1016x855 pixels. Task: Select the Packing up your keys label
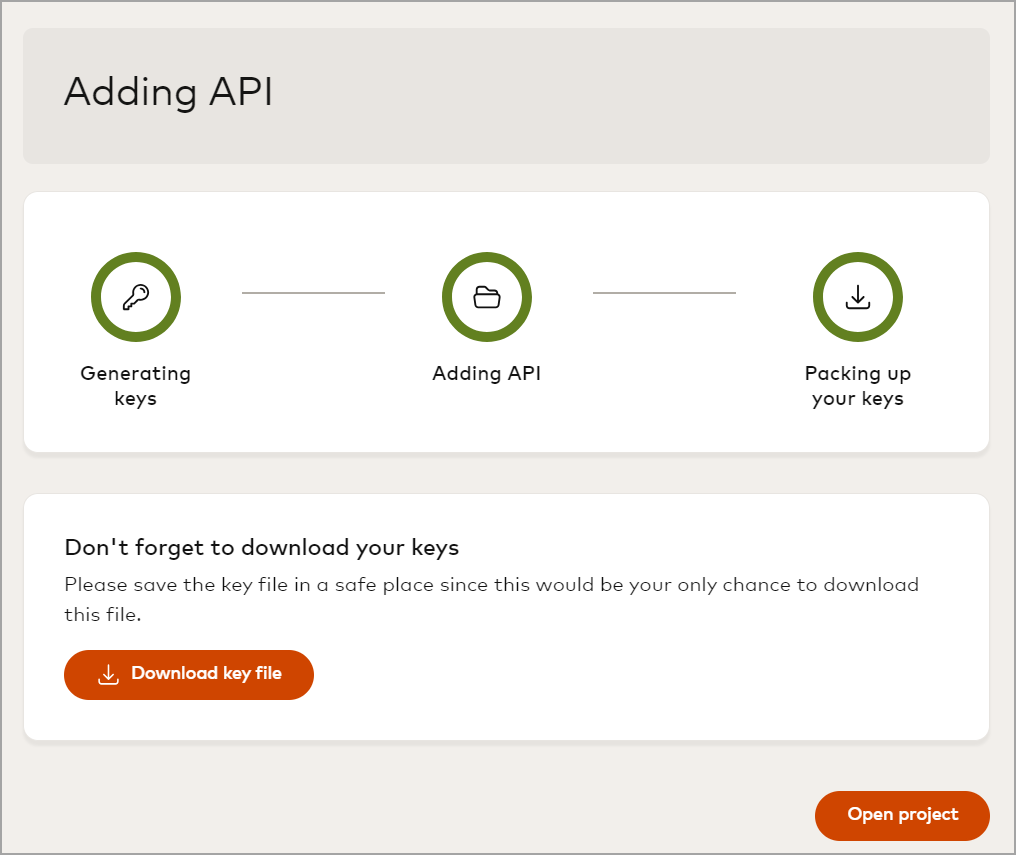click(858, 386)
